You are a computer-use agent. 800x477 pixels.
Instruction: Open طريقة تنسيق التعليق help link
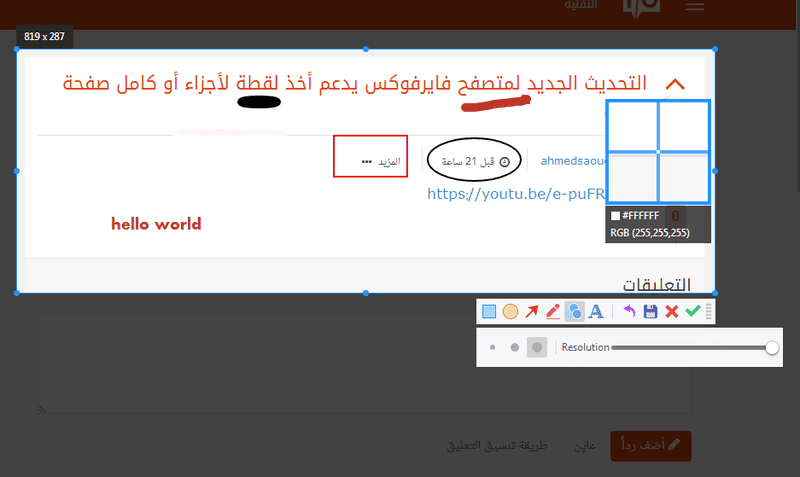pos(497,445)
